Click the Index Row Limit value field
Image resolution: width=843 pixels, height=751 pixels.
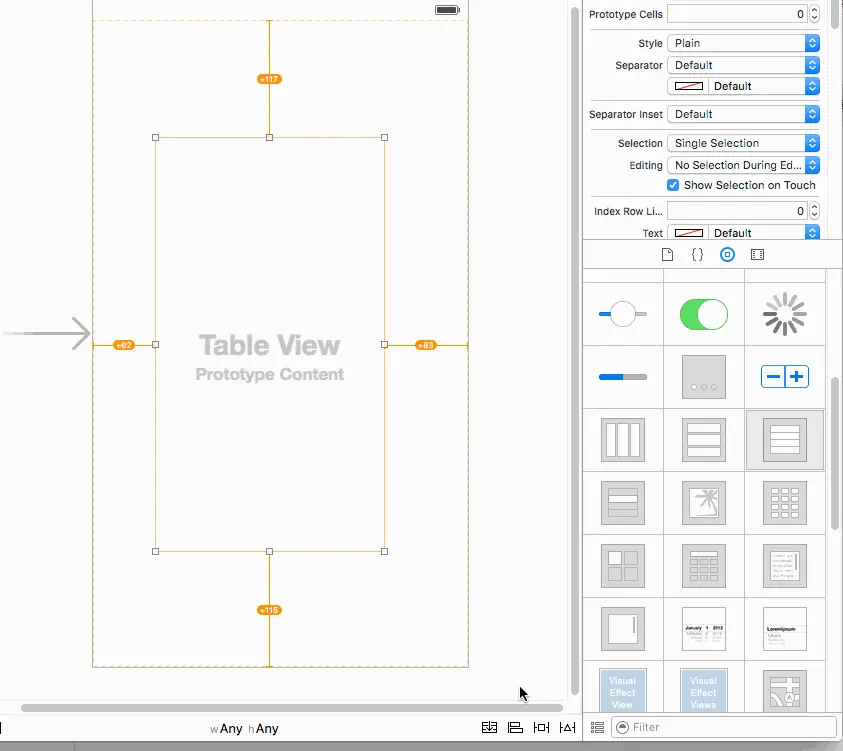737,211
